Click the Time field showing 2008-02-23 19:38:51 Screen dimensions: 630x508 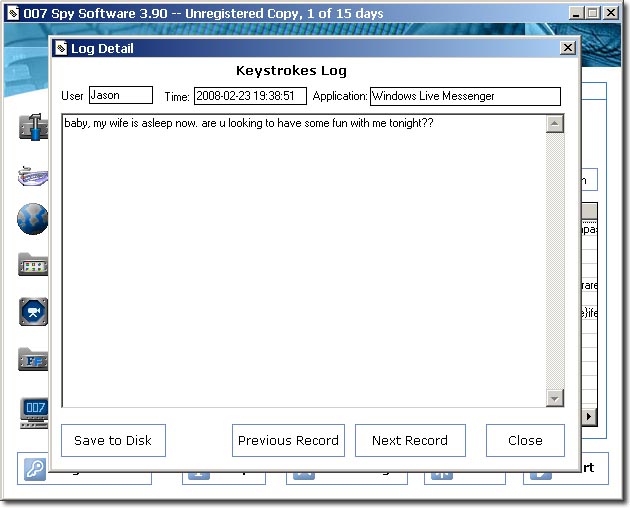click(x=250, y=96)
